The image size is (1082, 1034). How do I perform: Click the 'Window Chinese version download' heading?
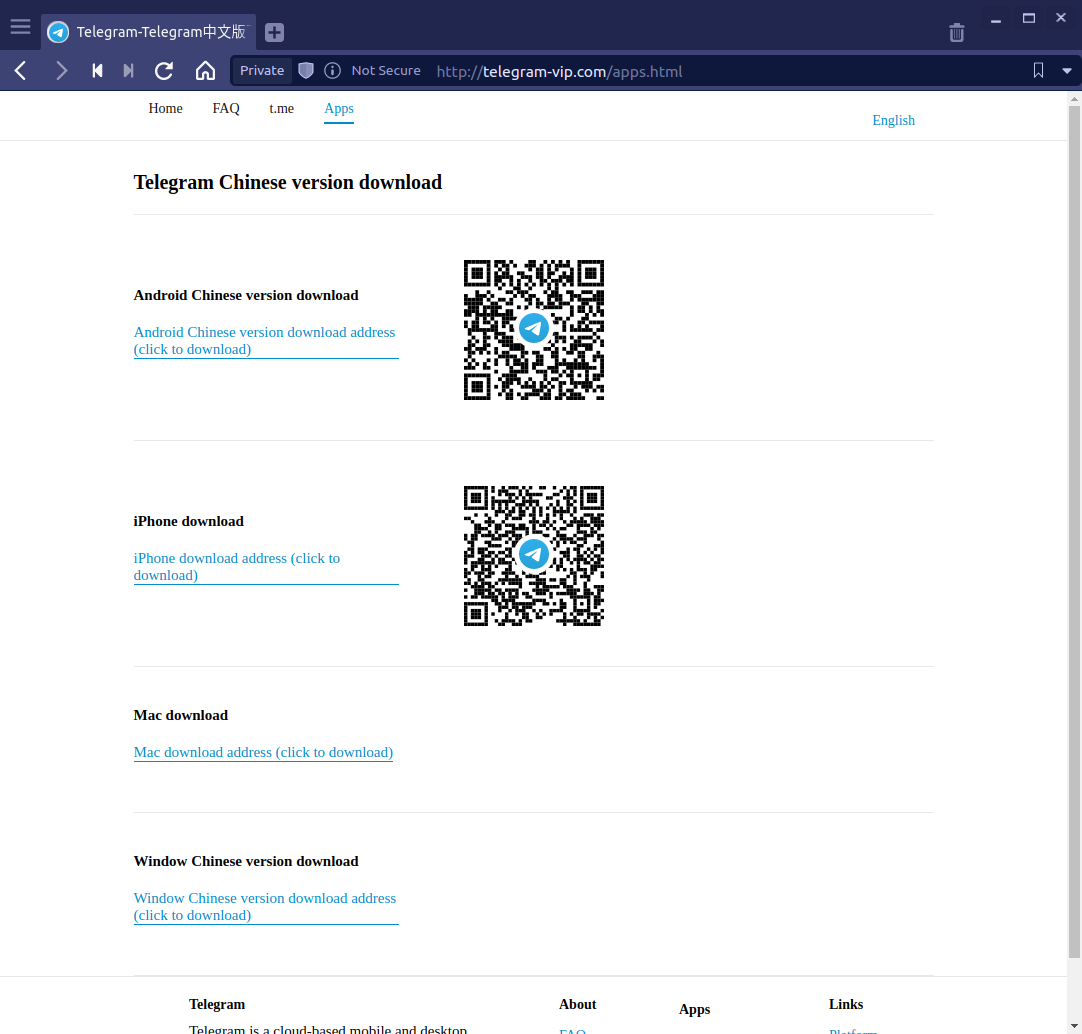(x=246, y=861)
